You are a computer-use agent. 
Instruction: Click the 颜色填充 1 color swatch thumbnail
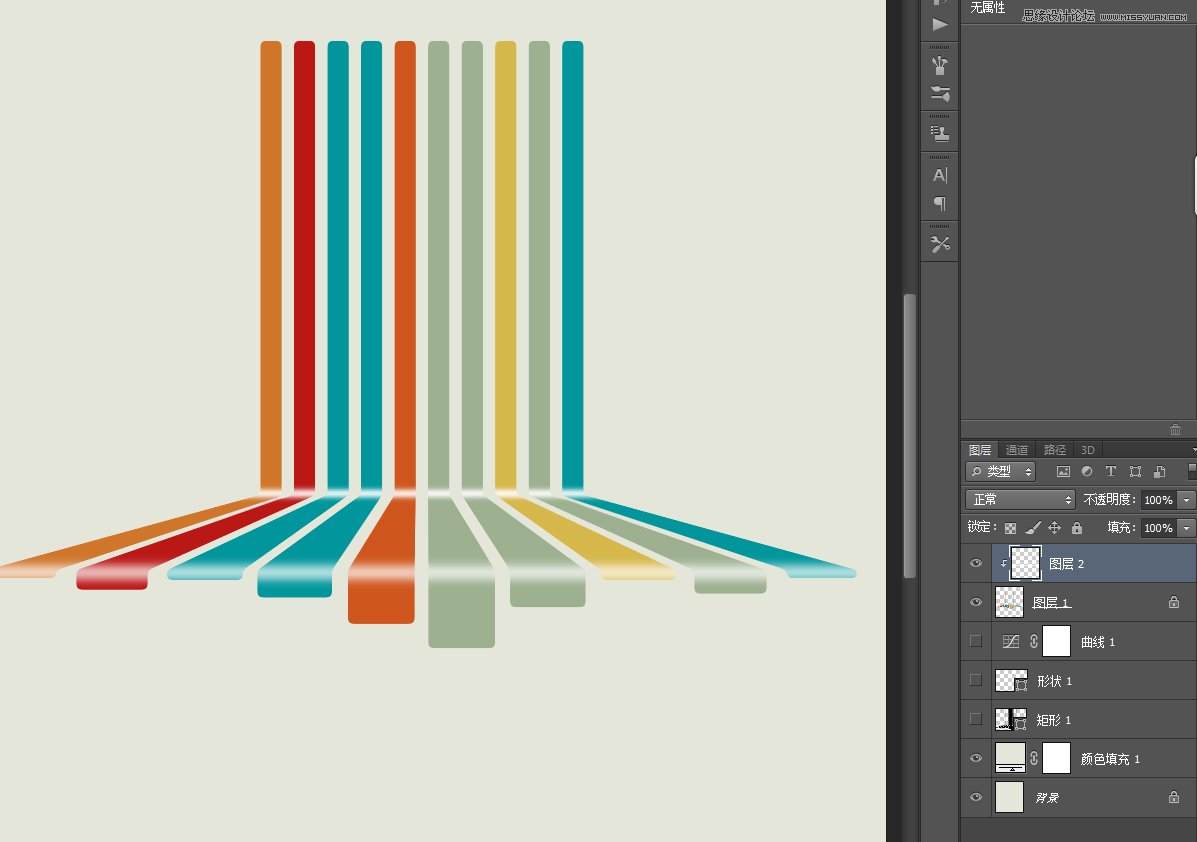click(1010, 758)
